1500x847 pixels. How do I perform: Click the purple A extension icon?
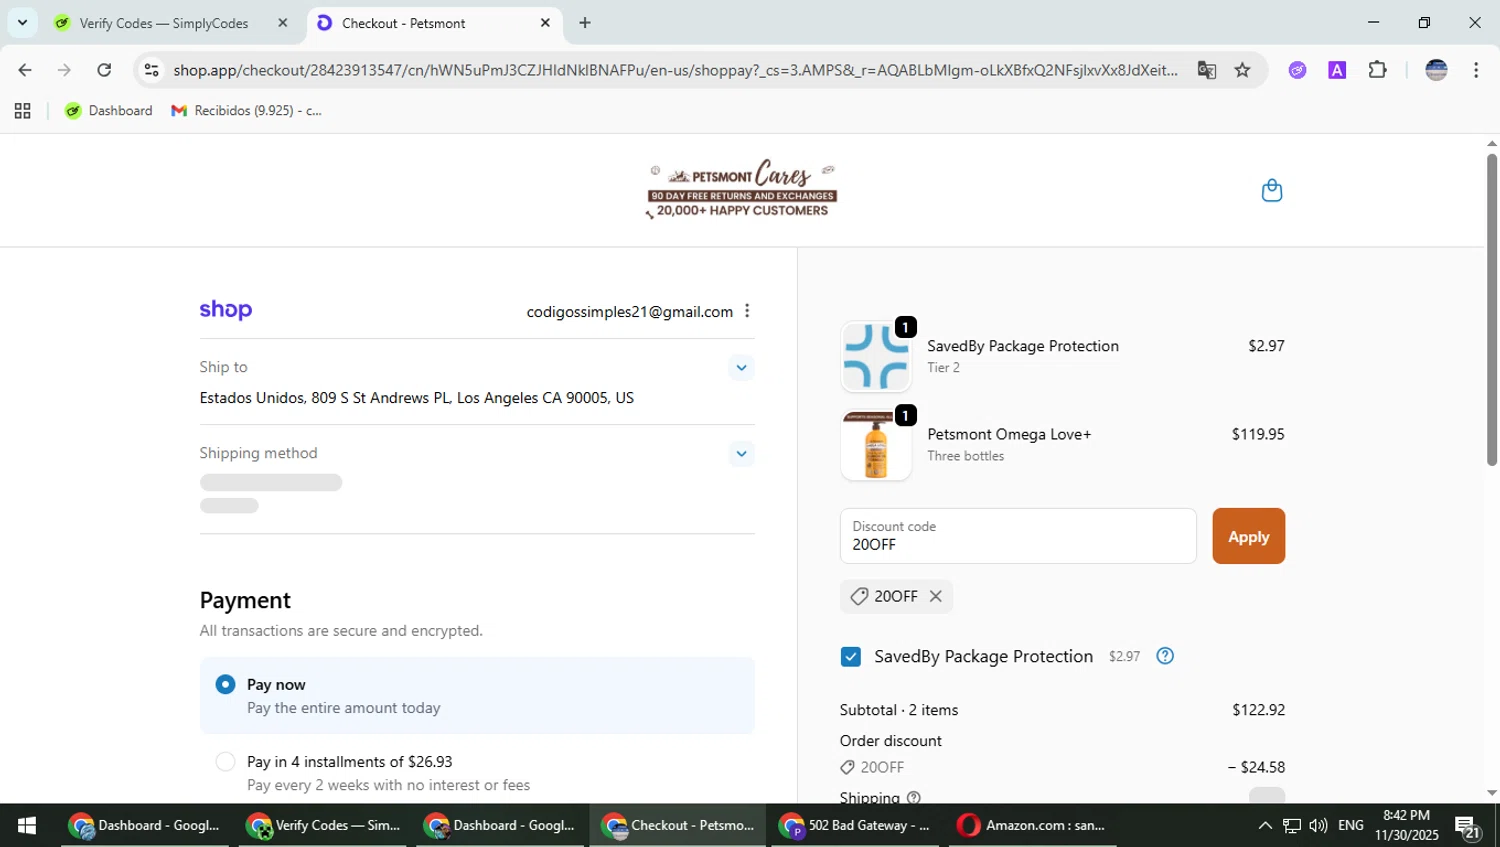click(x=1337, y=70)
